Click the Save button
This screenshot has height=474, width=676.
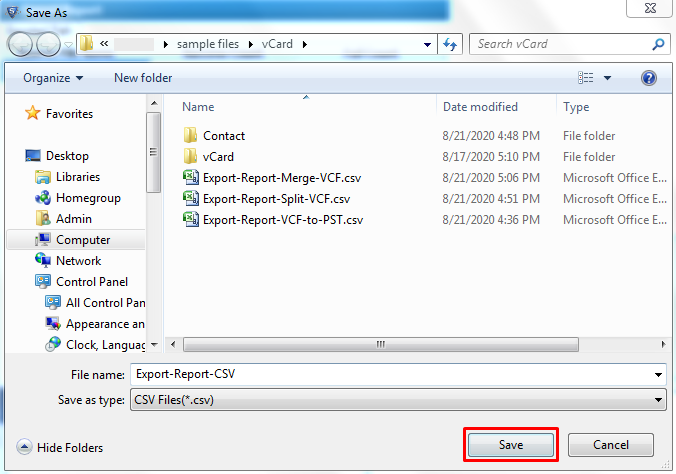pos(510,445)
